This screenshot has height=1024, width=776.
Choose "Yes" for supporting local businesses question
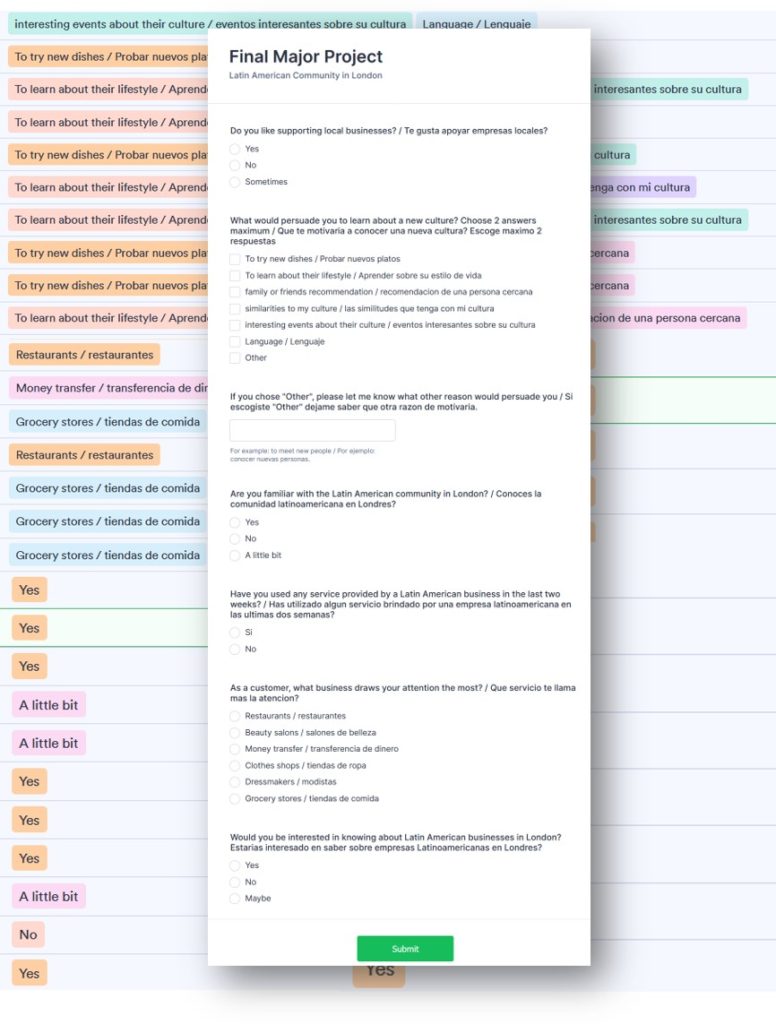pos(235,149)
